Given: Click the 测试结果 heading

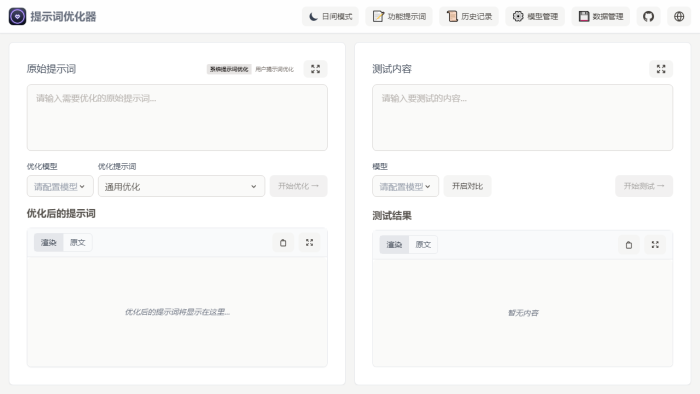Looking at the screenshot, I should (x=392, y=216).
